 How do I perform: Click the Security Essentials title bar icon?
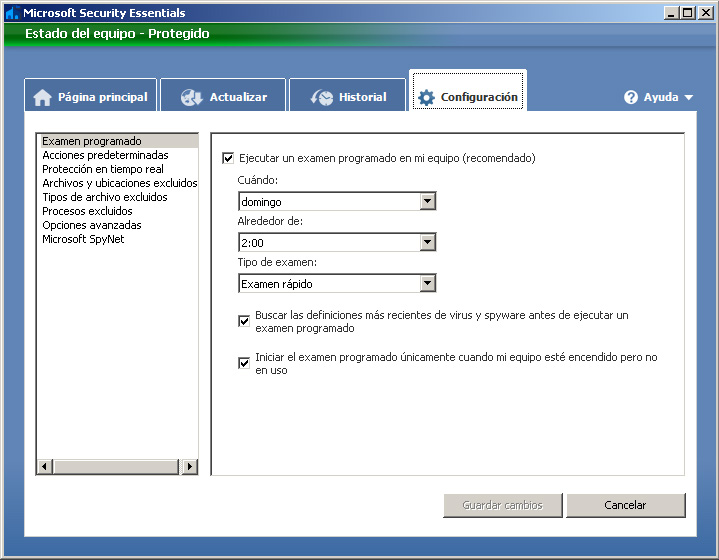(x=12, y=13)
